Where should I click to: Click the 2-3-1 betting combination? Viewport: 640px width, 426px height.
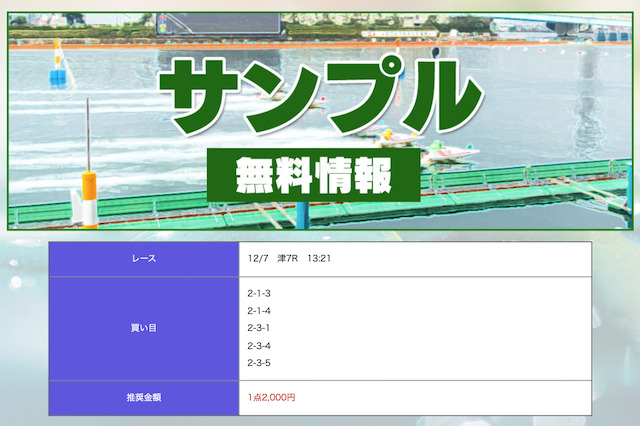coord(259,328)
